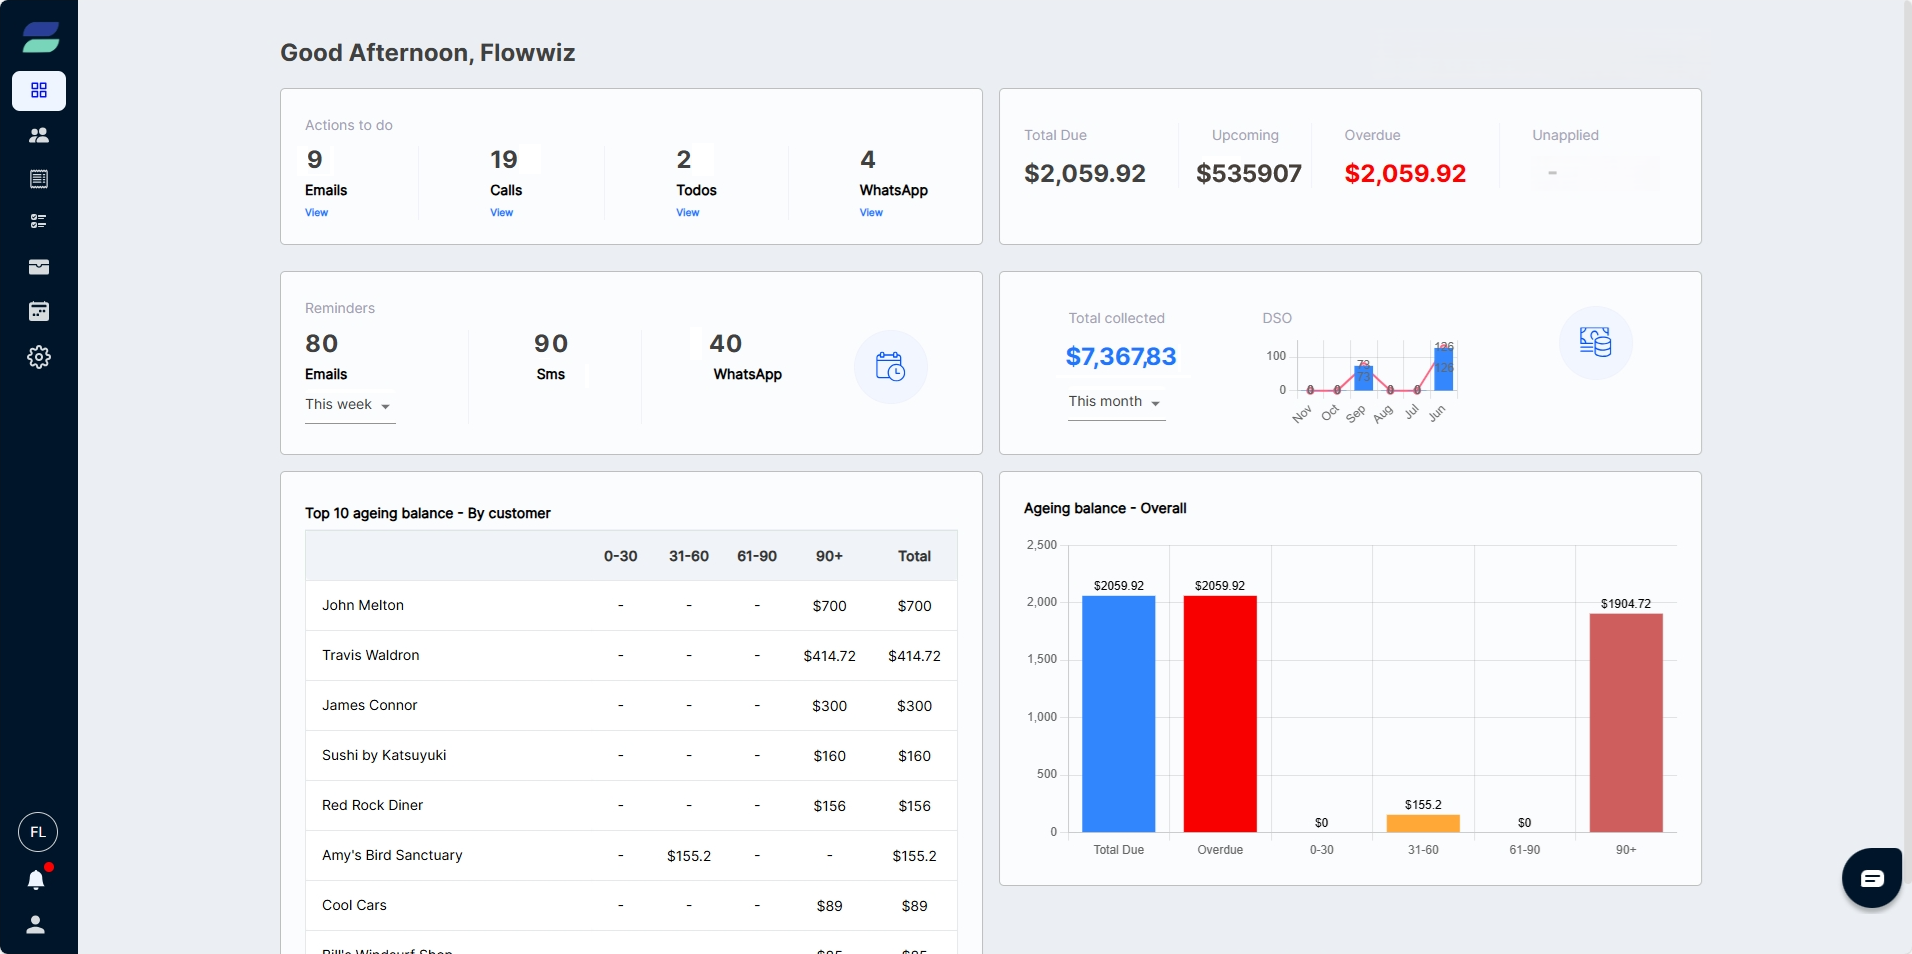
Task: Open the This month collection dropdown
Action: [x=1116, y=402]
